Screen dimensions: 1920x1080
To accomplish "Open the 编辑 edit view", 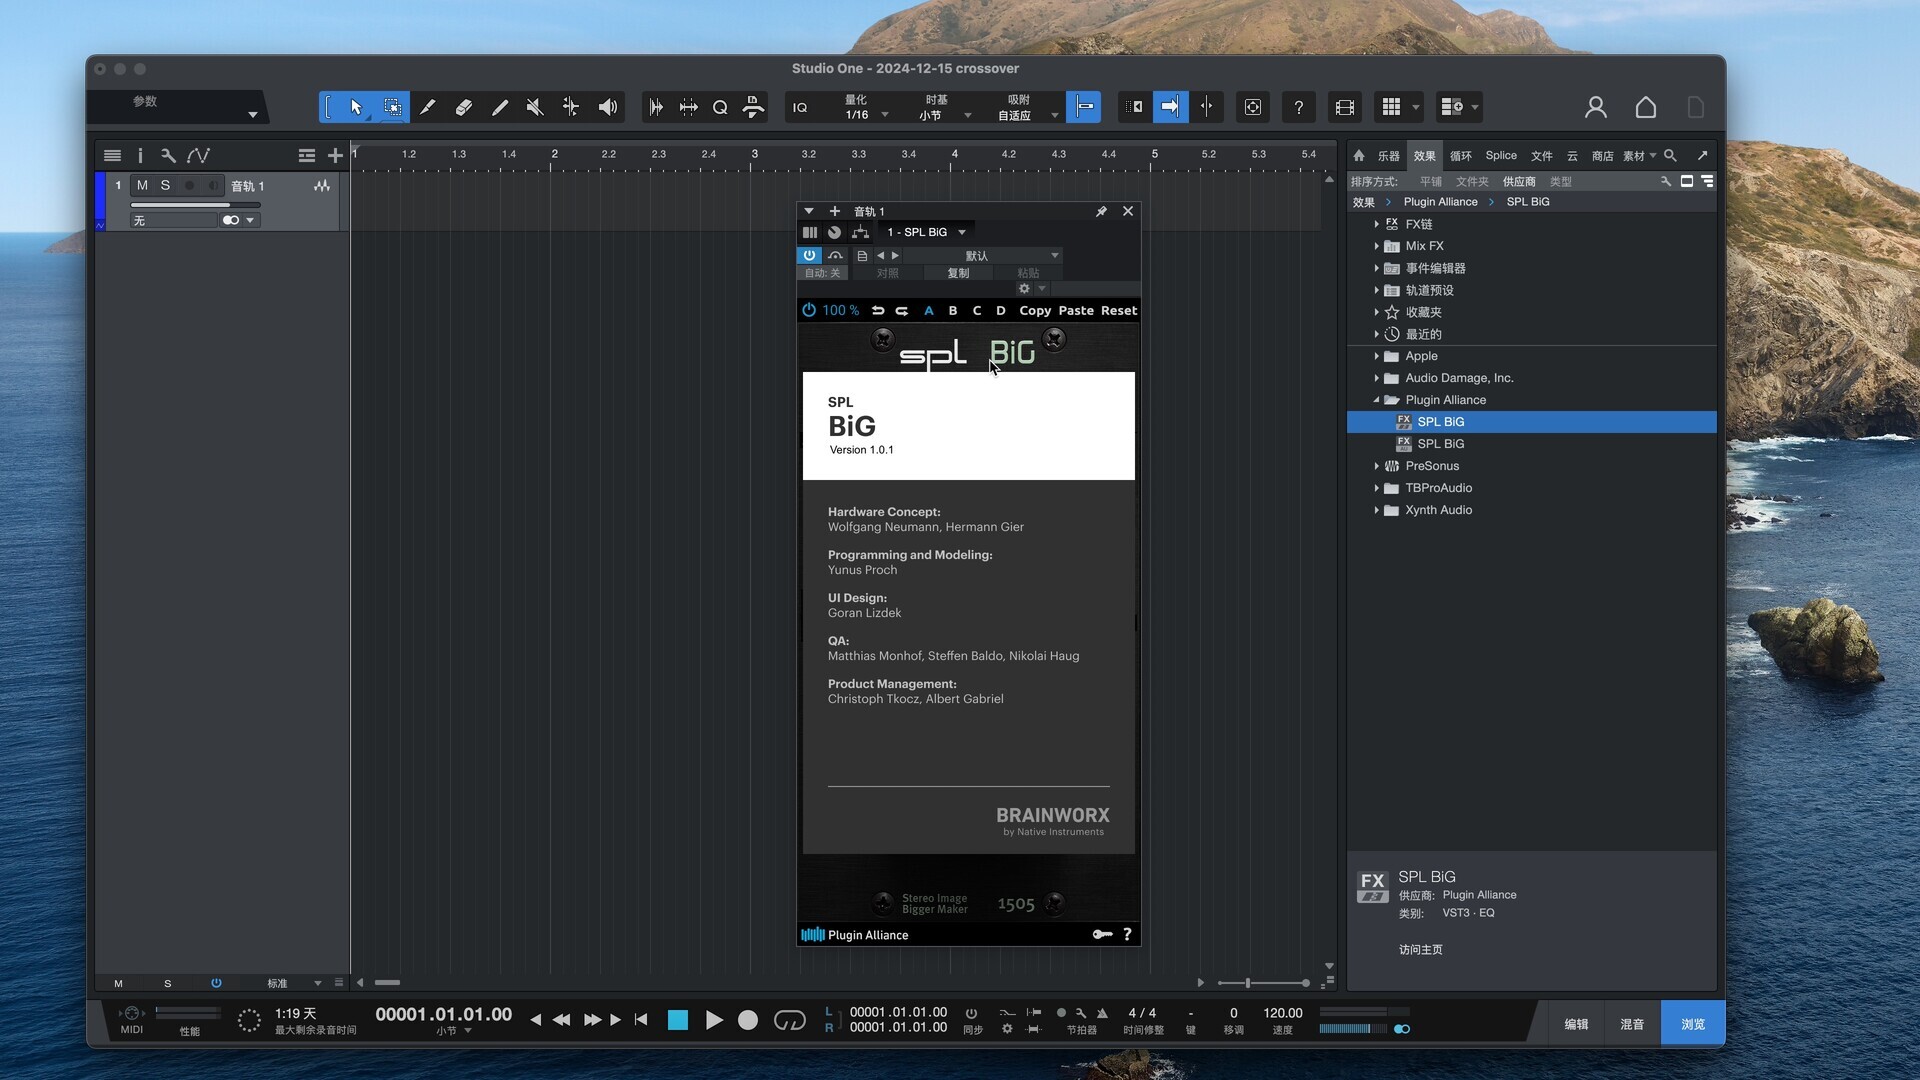I will 1576,1024.
